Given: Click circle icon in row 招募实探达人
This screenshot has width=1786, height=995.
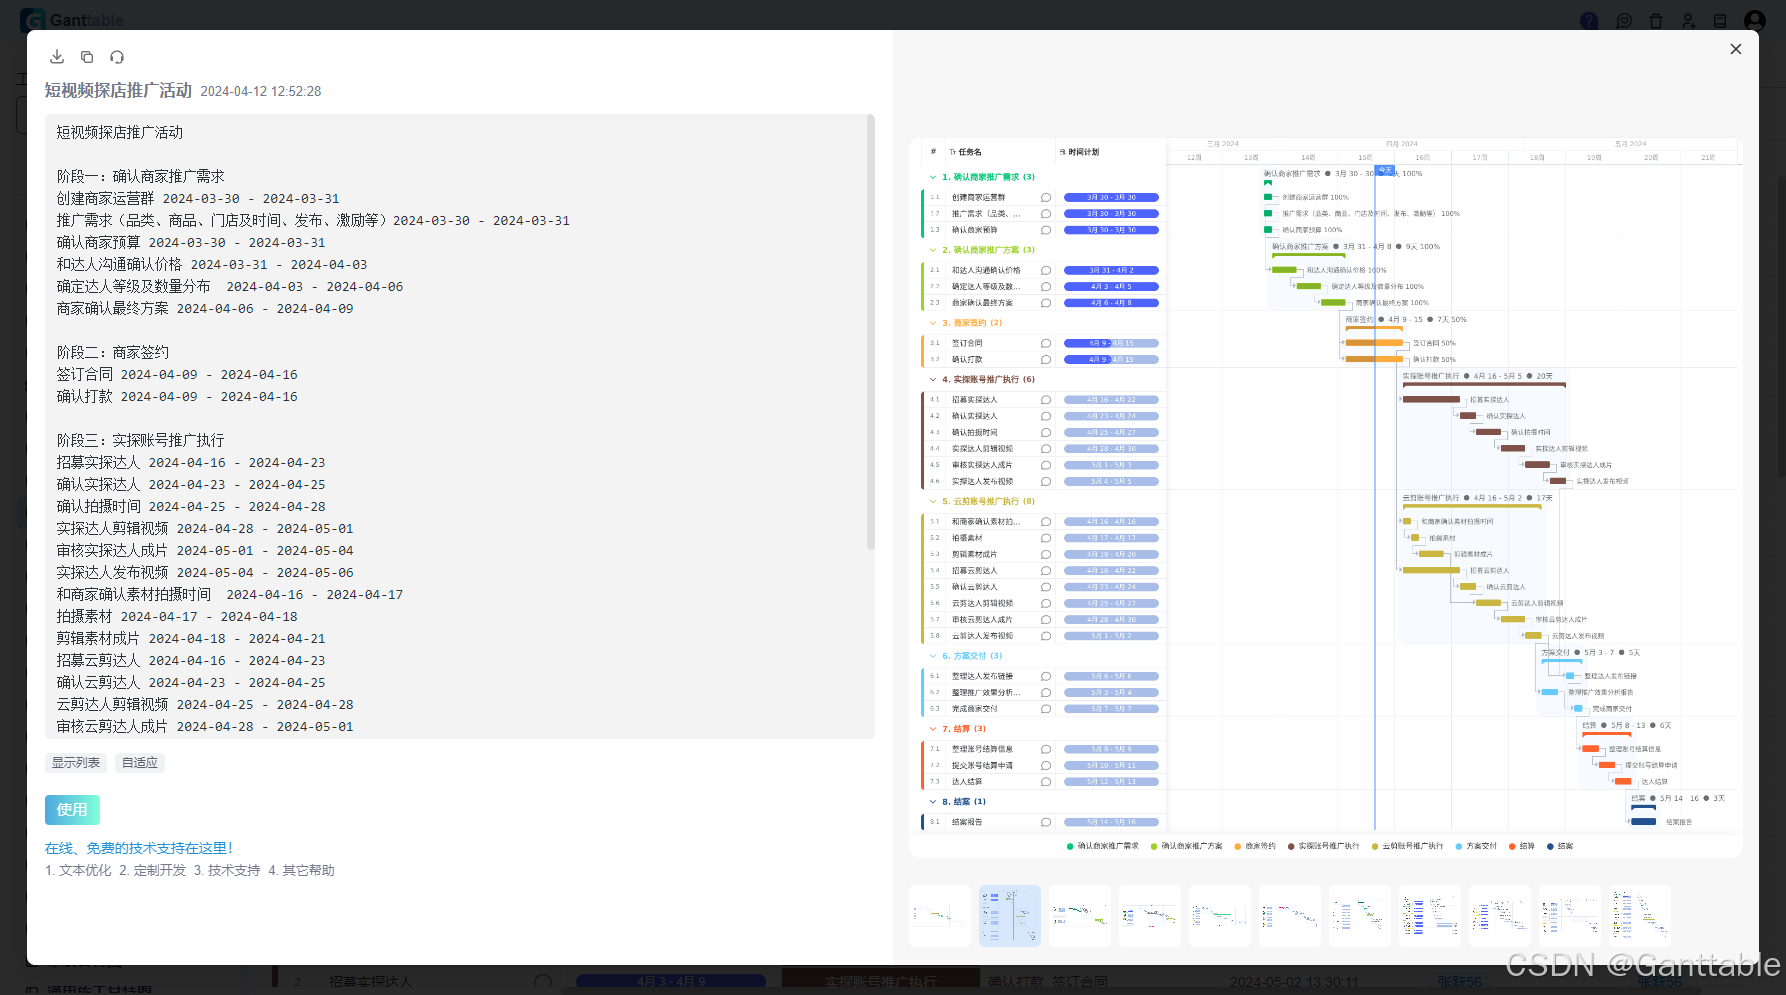Looking at the screenshot, I should 1046,400.
